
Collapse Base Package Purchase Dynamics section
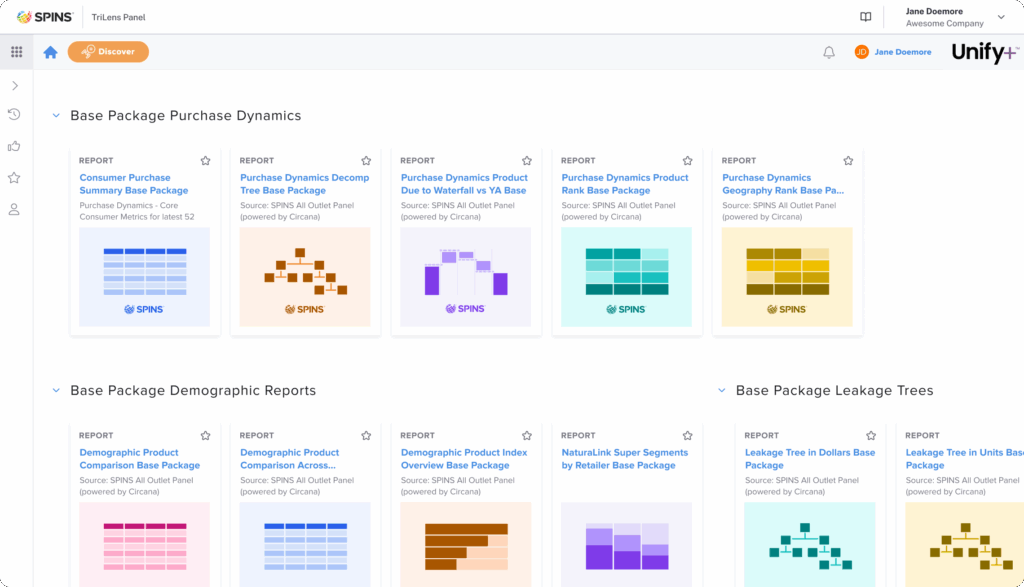pyautogui.click(x=56, y=116)
